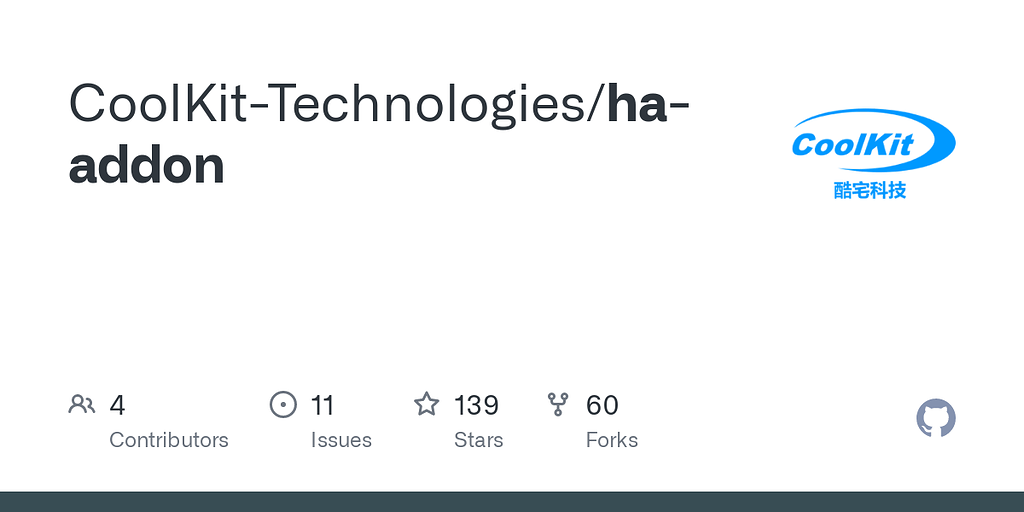Image resolution: width=1024 pixels, height=512 pixels.
Task: Open the GitHub octocat logo
Action: pyautogui.click(x=936, y=418)
